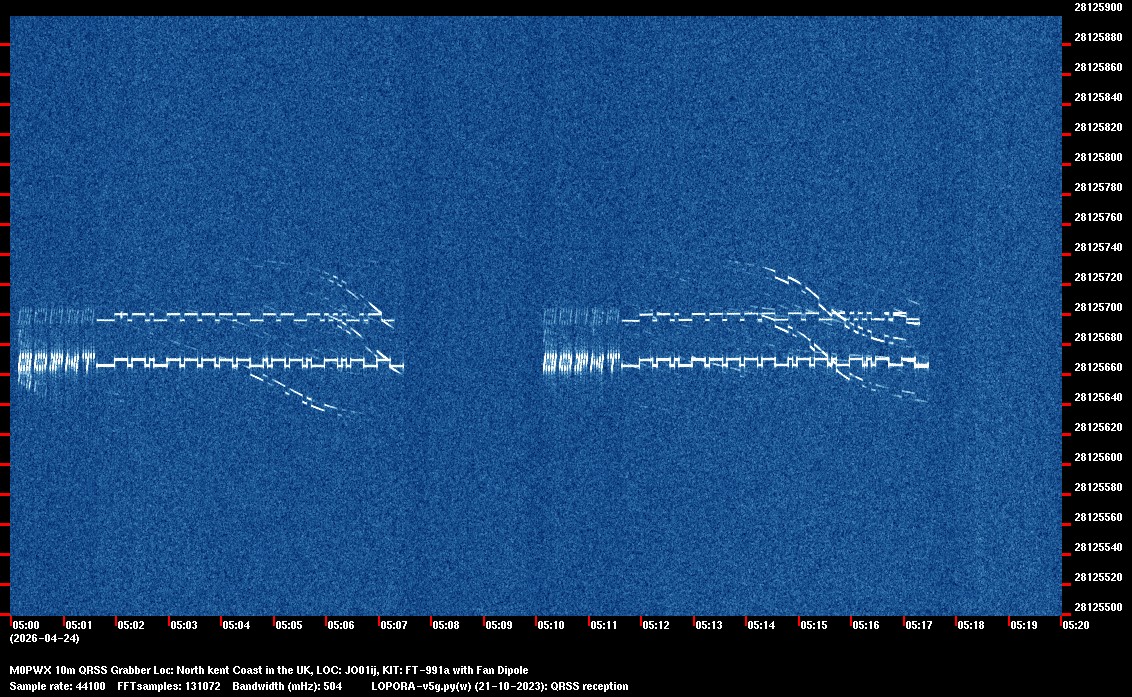Click frequency label 28125800
Viewport: 1132px width, 697px height.
(x=1098, y=157)
